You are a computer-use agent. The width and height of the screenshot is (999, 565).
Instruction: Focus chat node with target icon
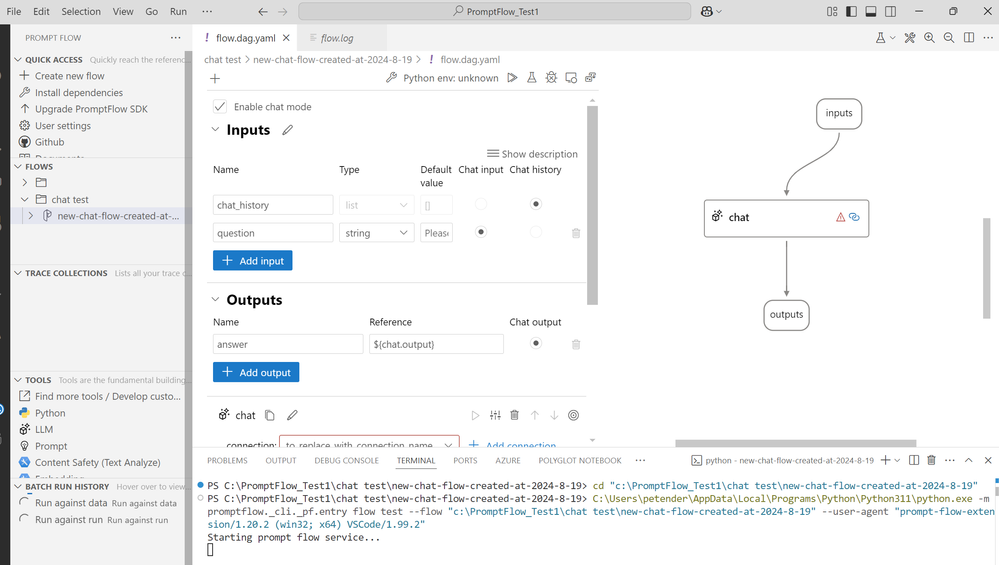pyautogui.click(x=573, y=415)
